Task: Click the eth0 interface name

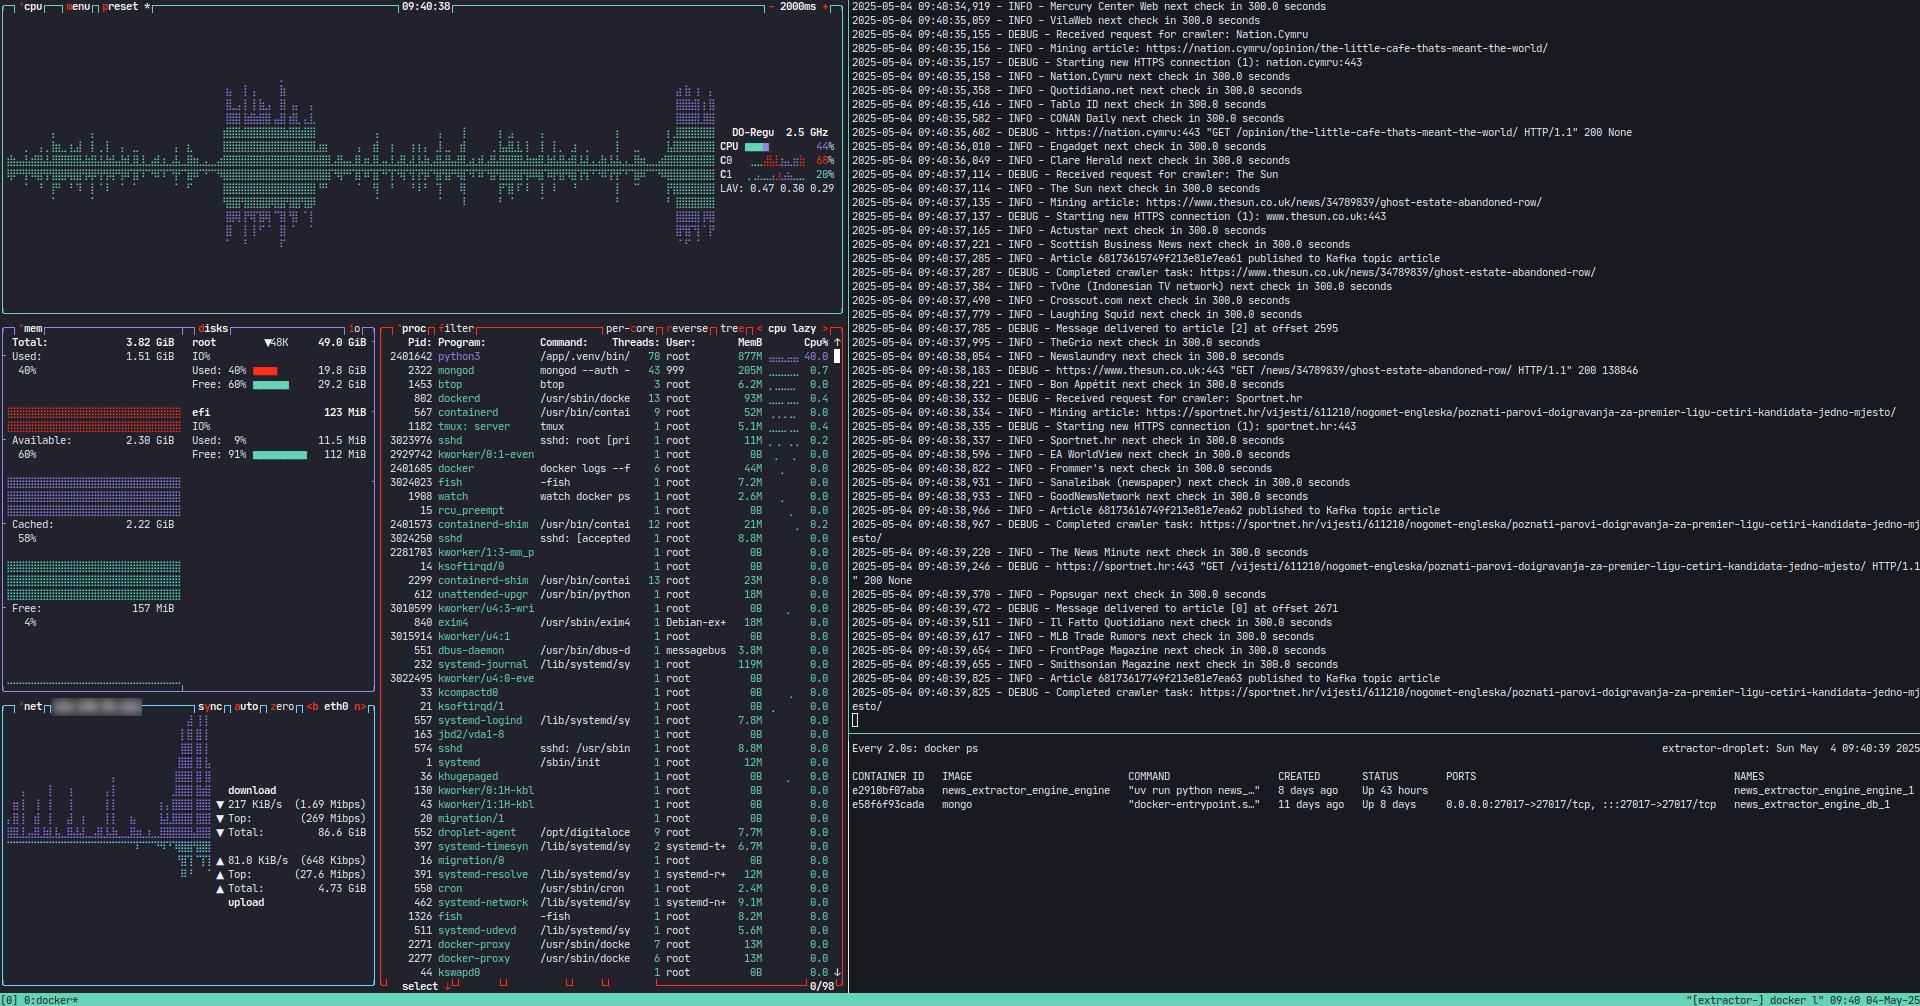Action: 336,707
